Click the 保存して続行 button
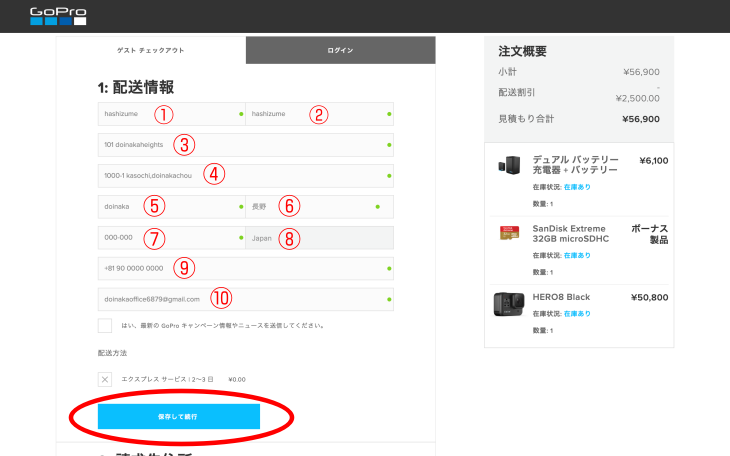 (x=179, y=416)
